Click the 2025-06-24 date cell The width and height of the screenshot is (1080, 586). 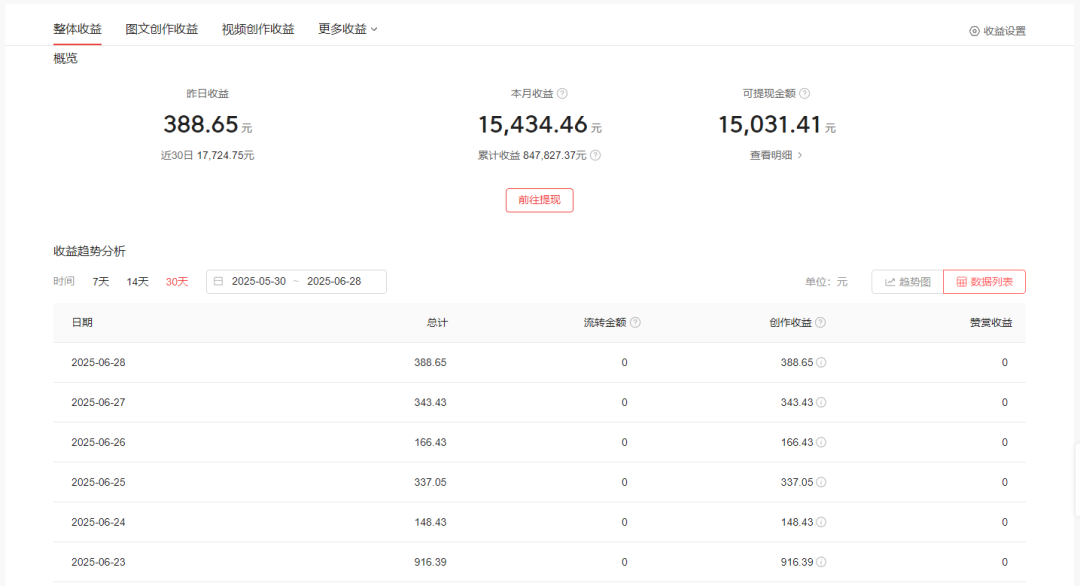tap(98, 522)
